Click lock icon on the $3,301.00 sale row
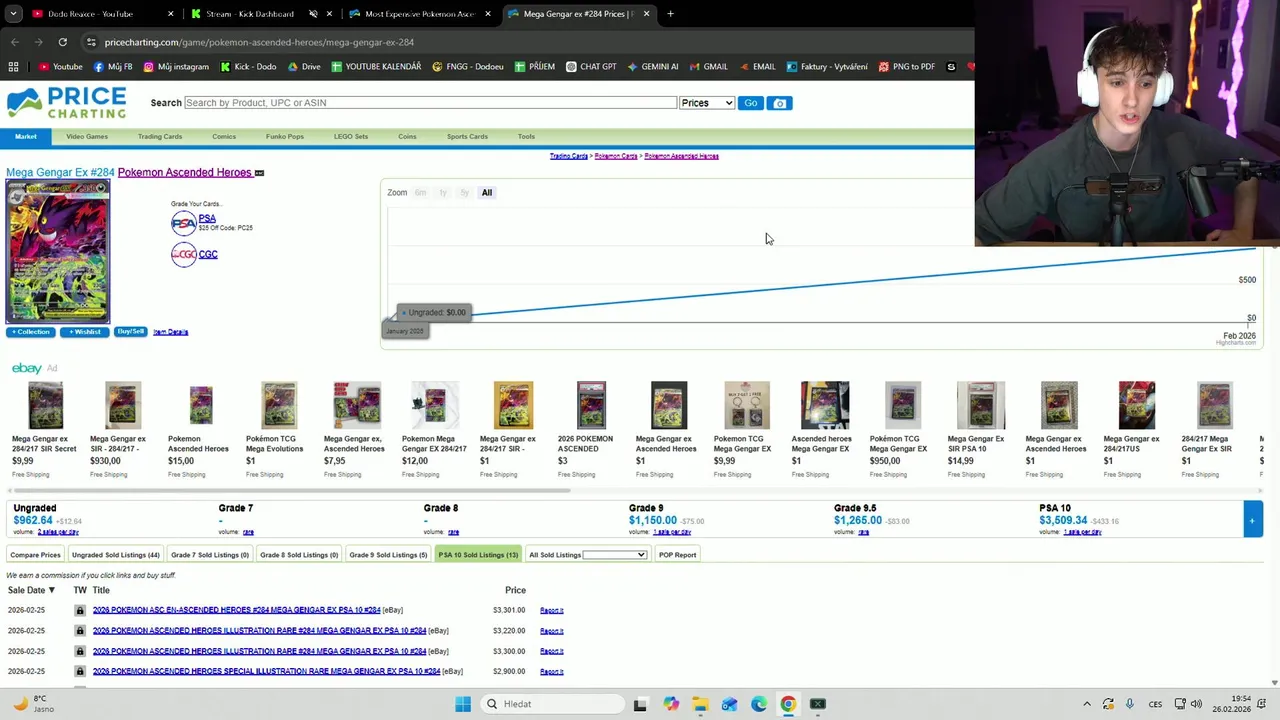This screenshot has width=1280, height=720. pyautogui.click(x=80, y=610)
